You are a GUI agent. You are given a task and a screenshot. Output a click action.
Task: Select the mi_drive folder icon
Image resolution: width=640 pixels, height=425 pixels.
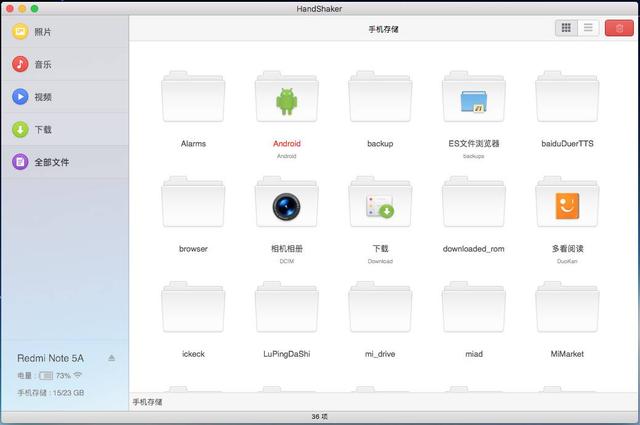coord(380,307)
